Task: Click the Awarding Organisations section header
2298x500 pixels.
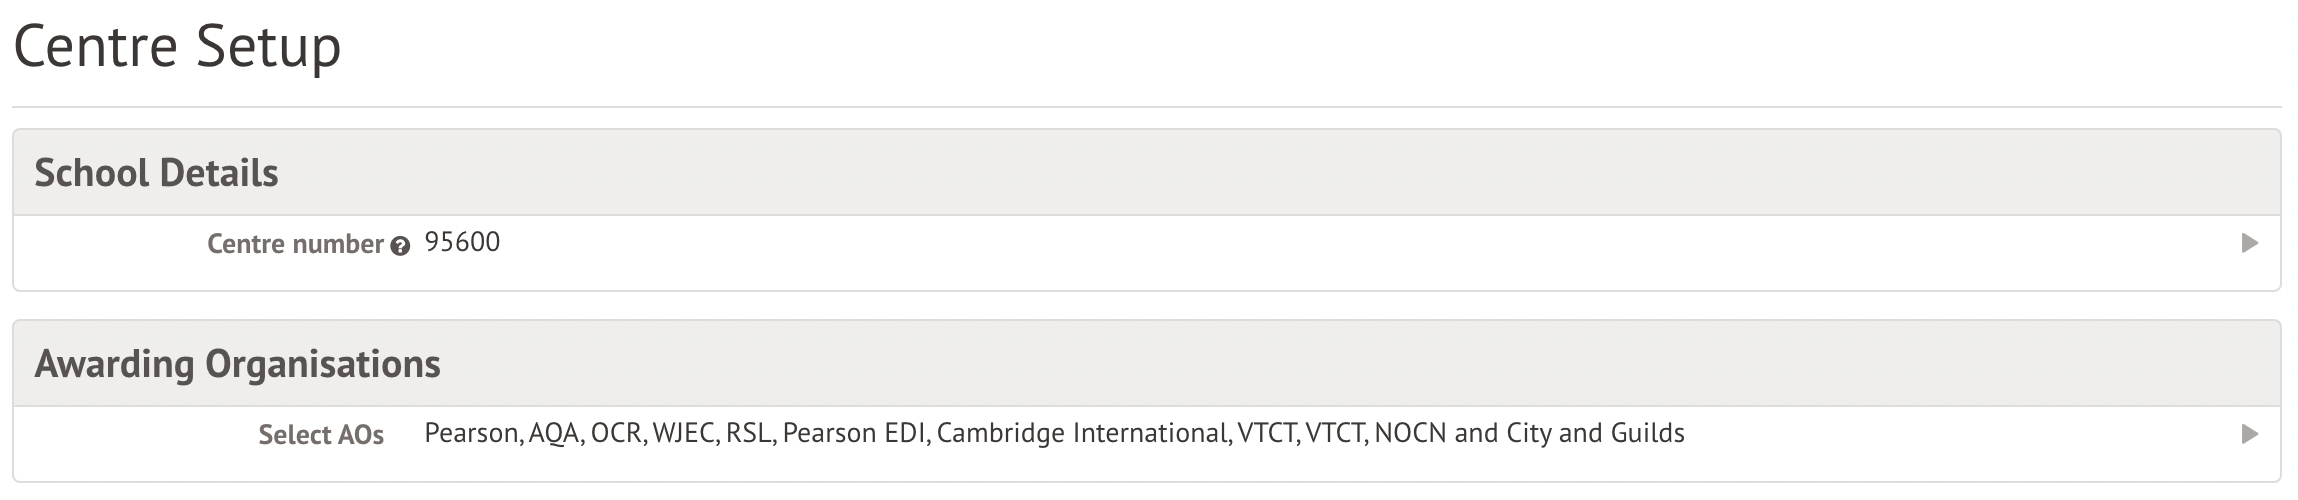Action: (238, 364)
